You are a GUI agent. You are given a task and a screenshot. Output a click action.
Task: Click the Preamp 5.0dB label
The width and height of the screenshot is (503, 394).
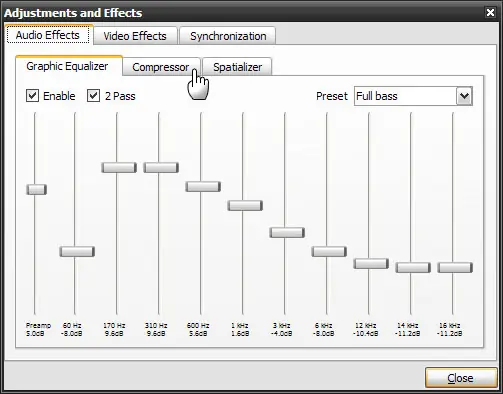38,329
